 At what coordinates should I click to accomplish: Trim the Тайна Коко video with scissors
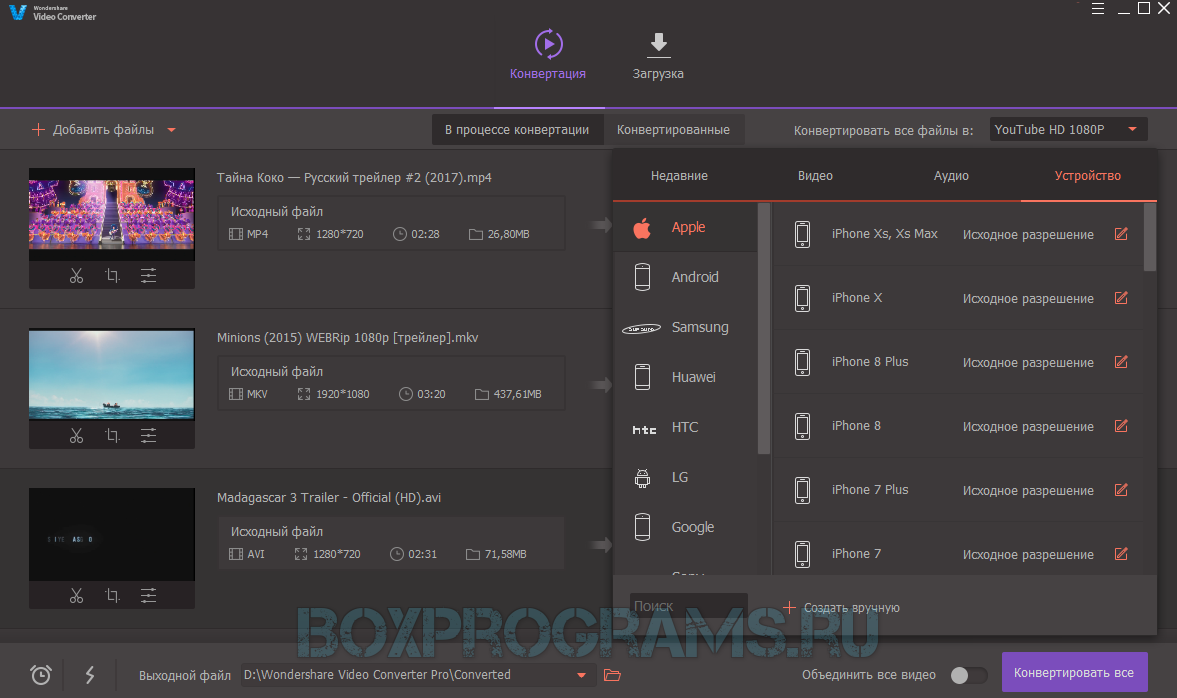(77, 275)
